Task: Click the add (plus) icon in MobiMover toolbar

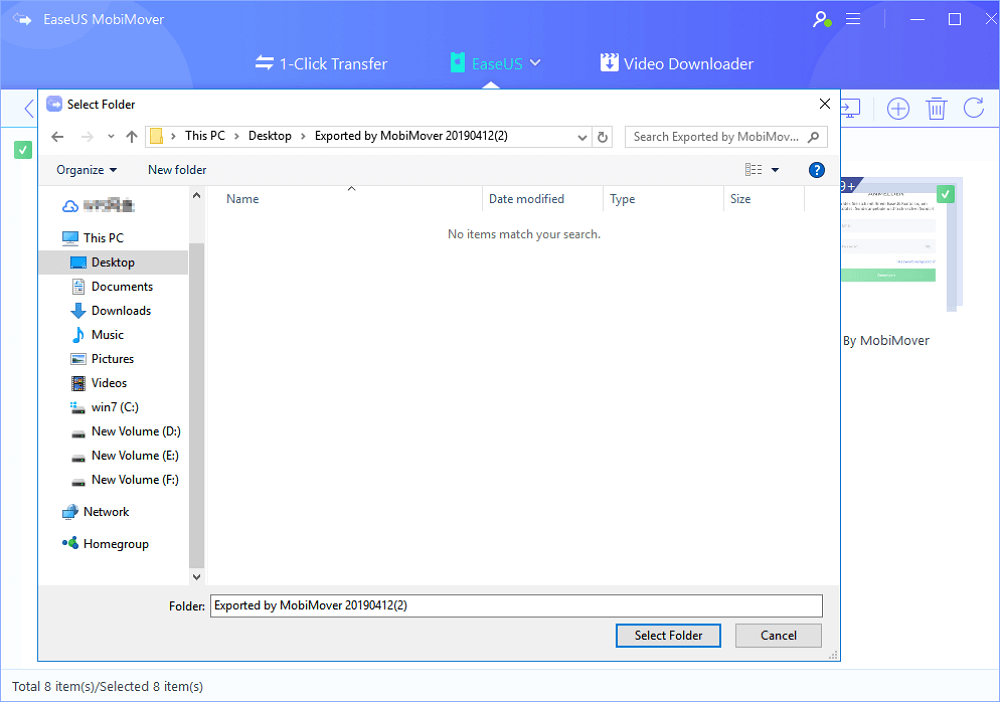Action: [x=898, y=108]
